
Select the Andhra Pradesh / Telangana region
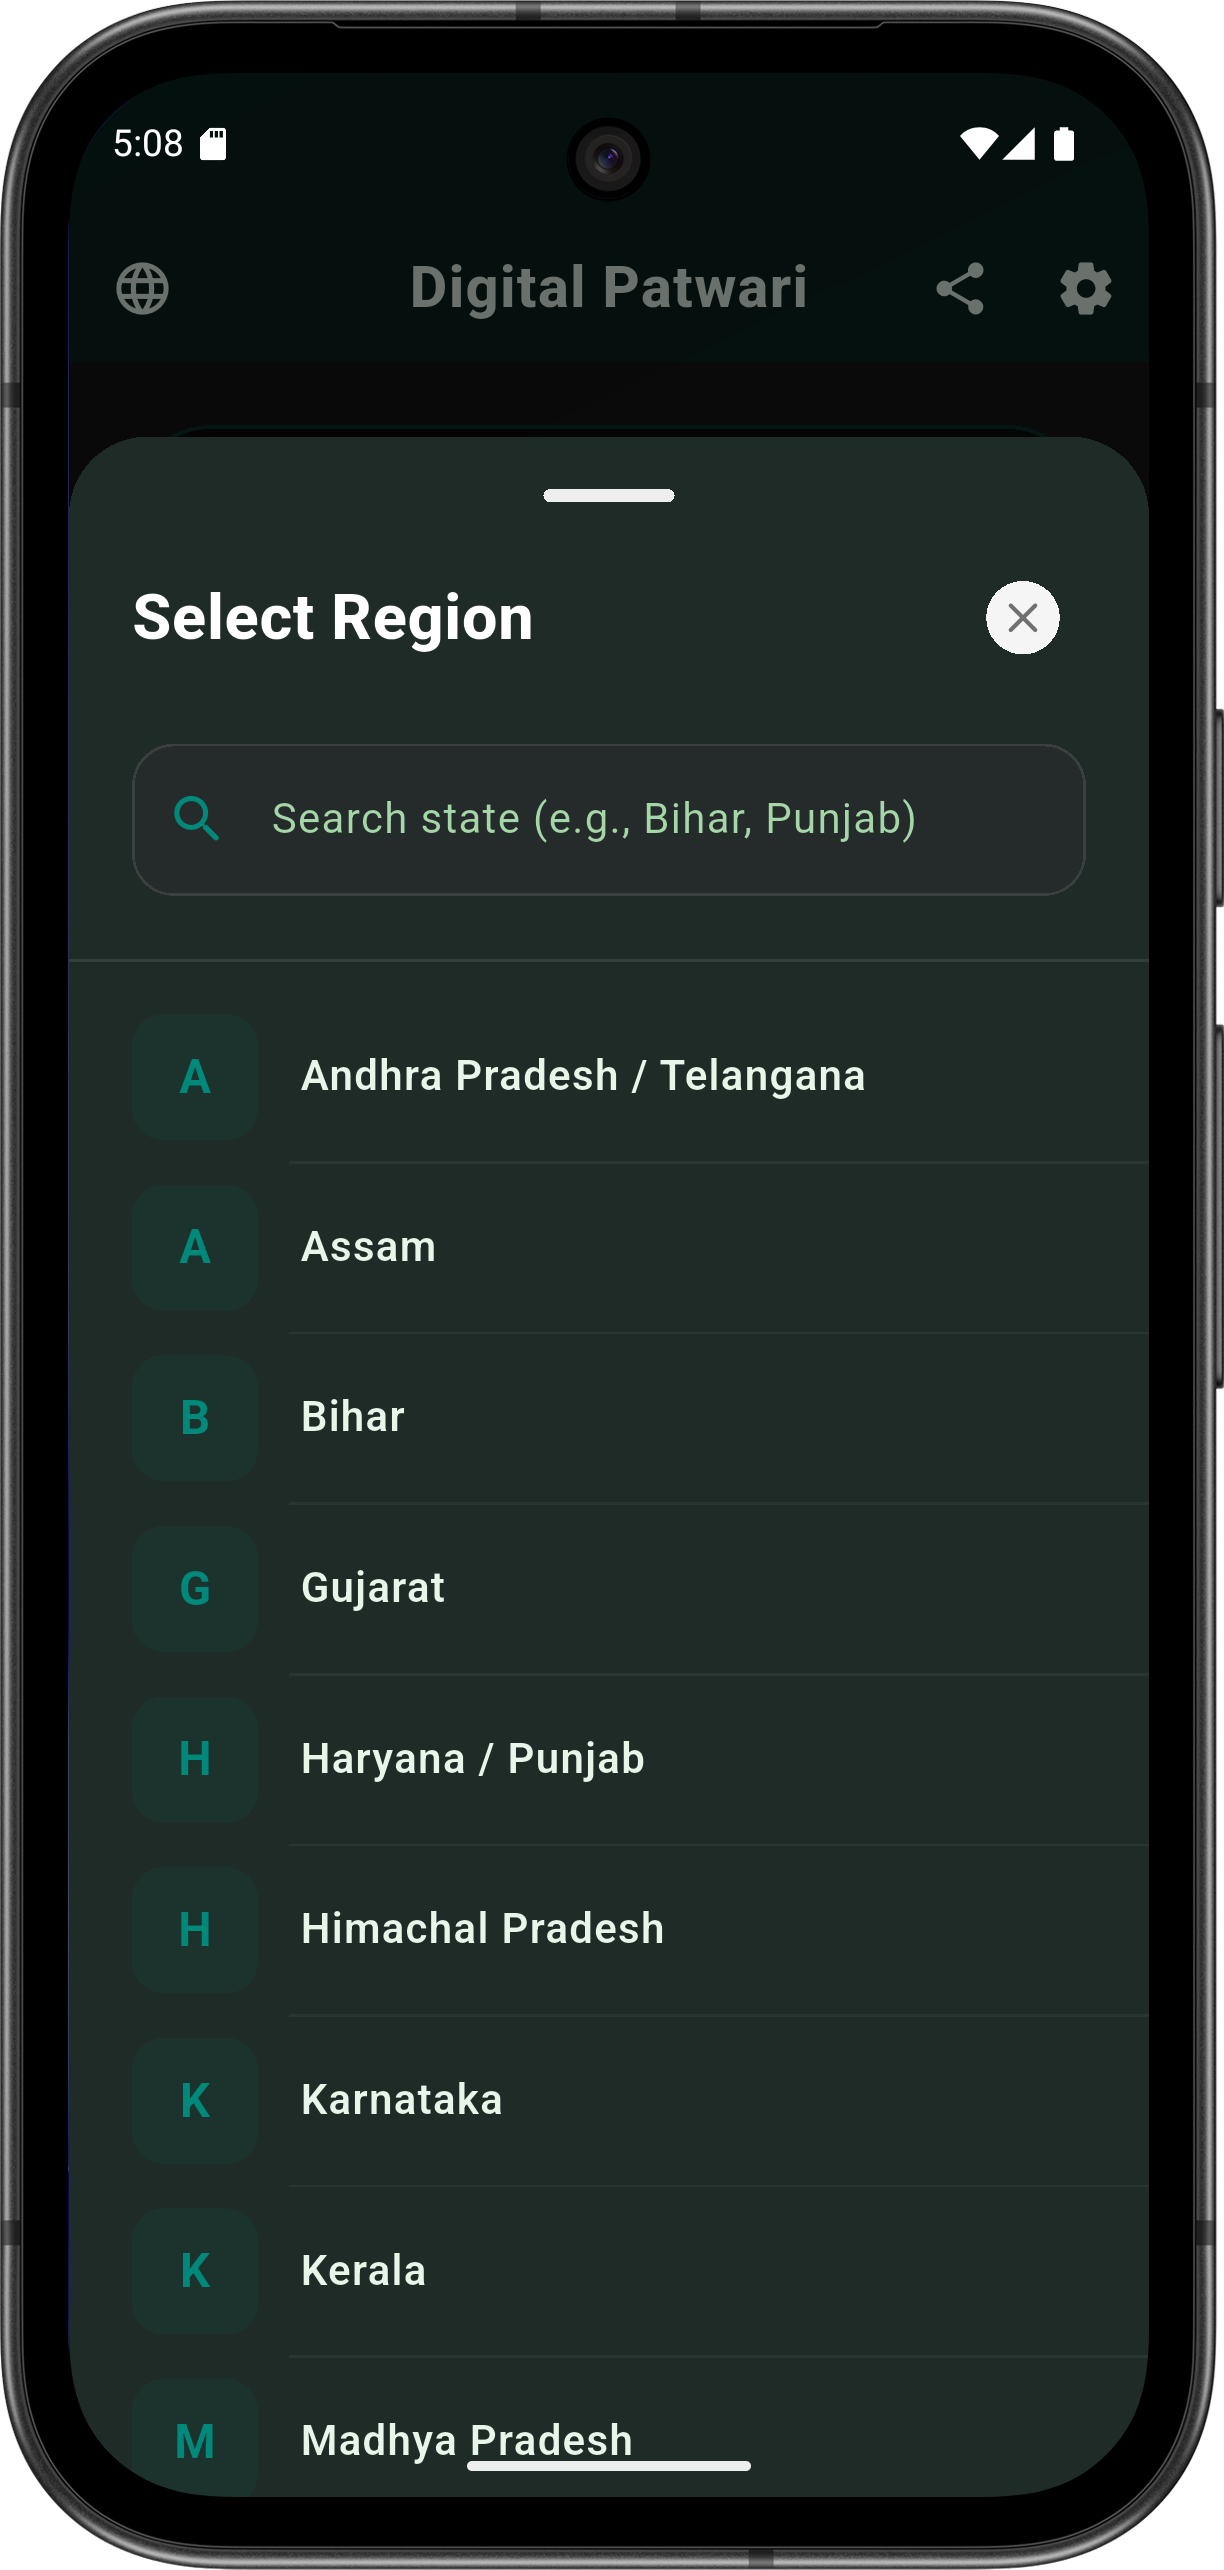[584, 1076]
